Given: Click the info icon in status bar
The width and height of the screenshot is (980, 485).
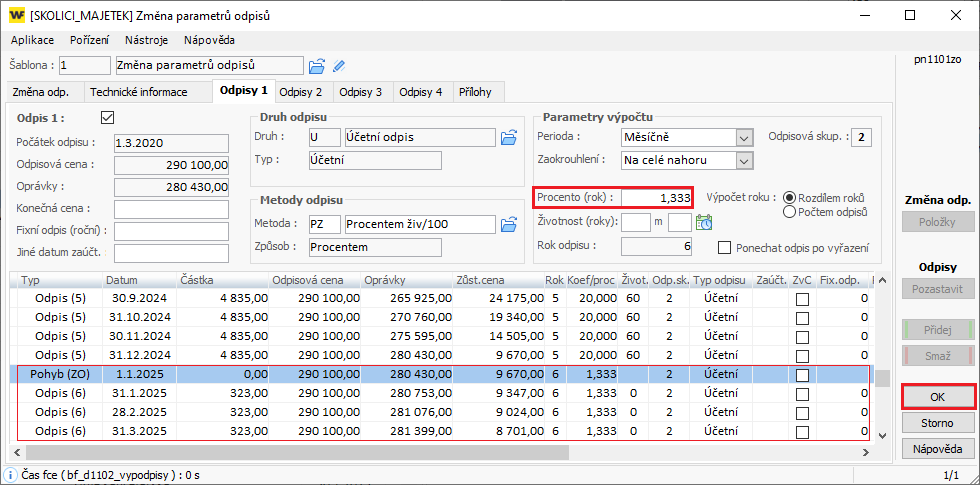Looking at the screenshot, I should [9, 476].
